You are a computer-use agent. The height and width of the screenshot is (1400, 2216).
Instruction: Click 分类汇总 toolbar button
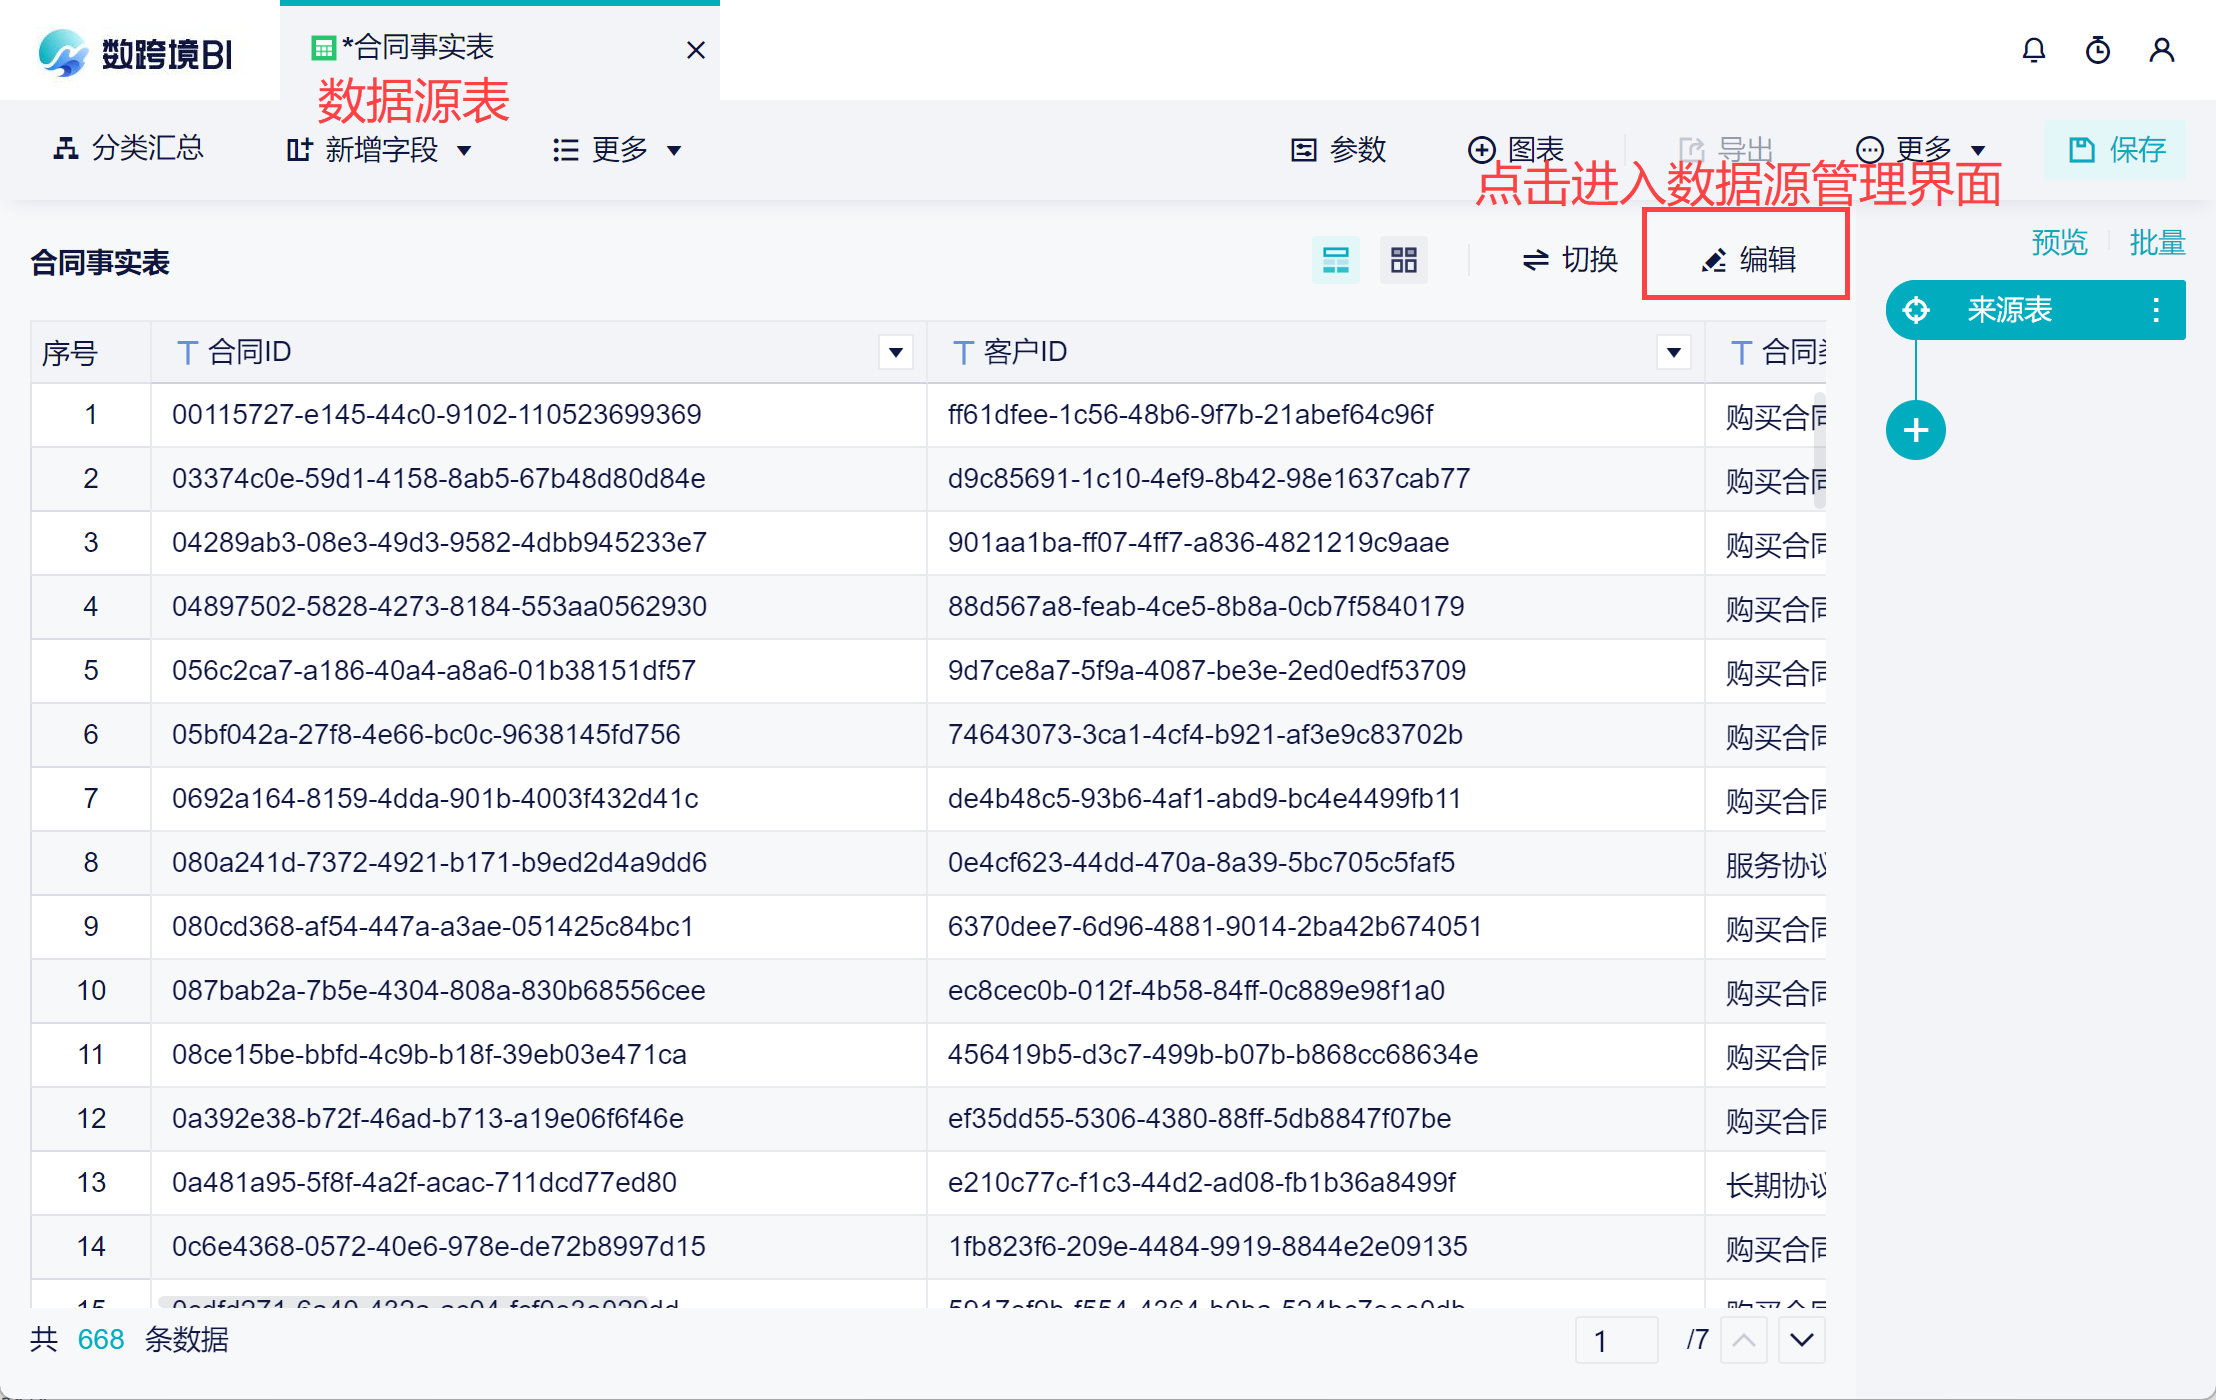pyautogui.click(x=128, y=149)
